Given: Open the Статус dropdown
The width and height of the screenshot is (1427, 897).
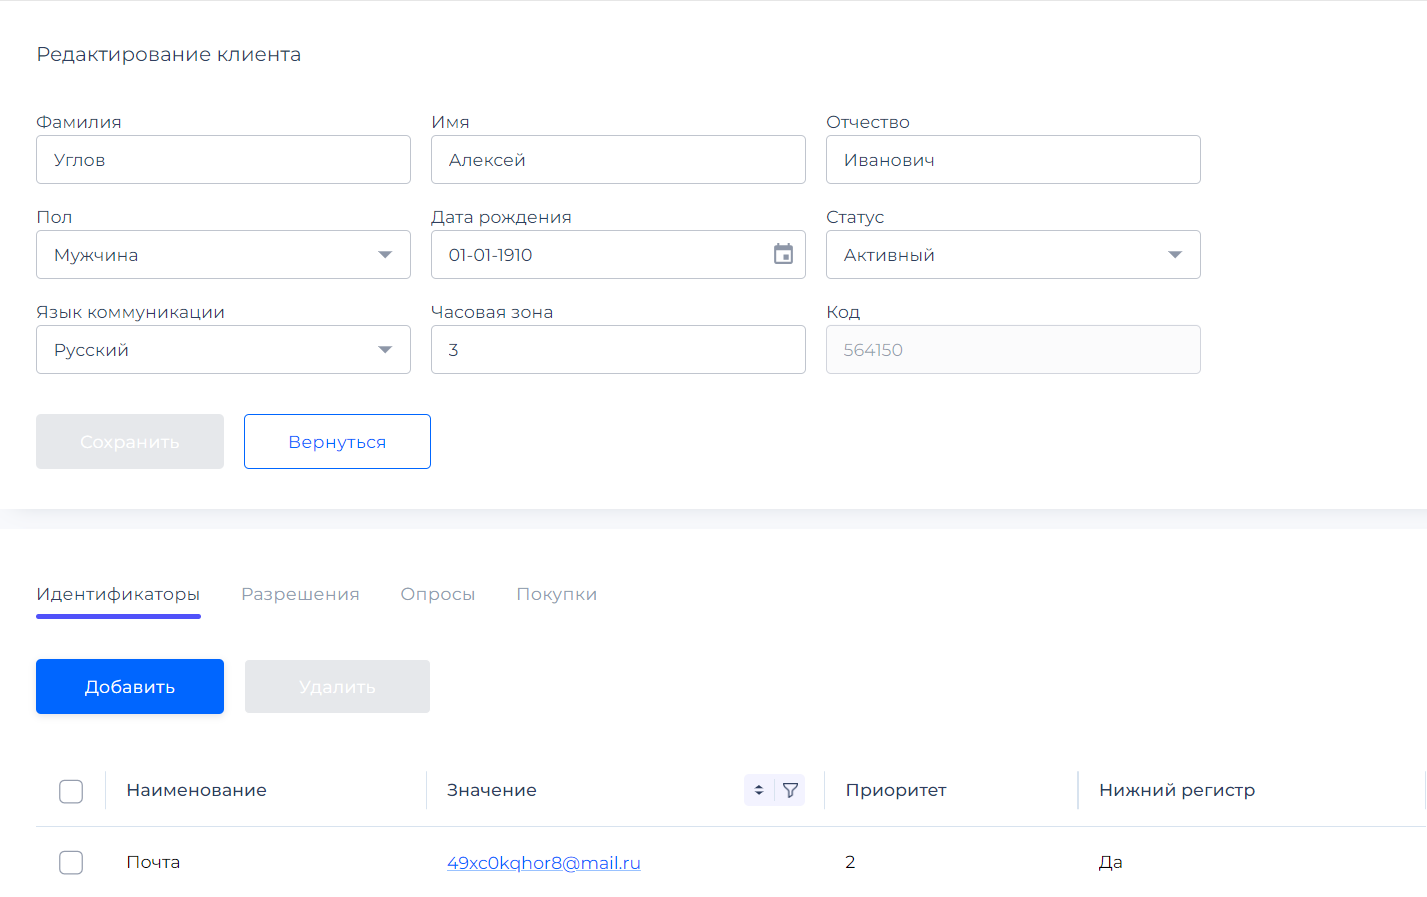Looking at the screenshot, I should click(1012, 255).
